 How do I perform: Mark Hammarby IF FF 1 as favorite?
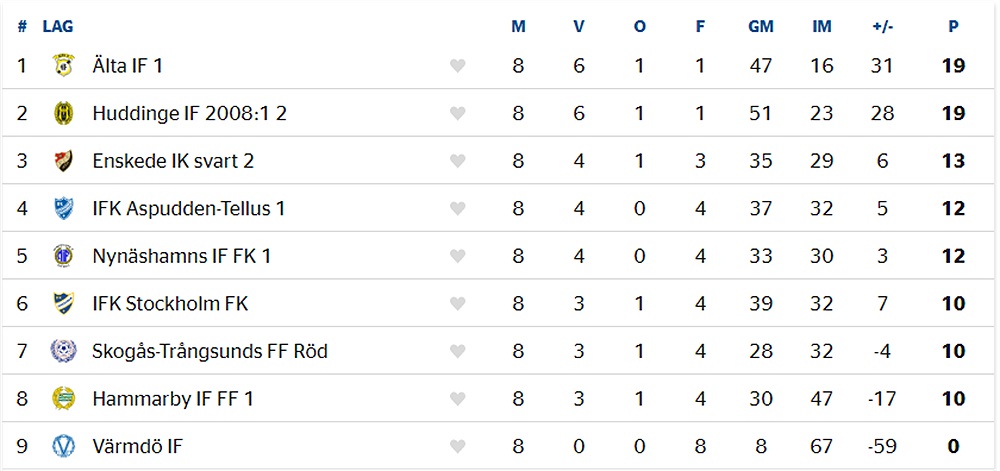[x=457, y=399]
